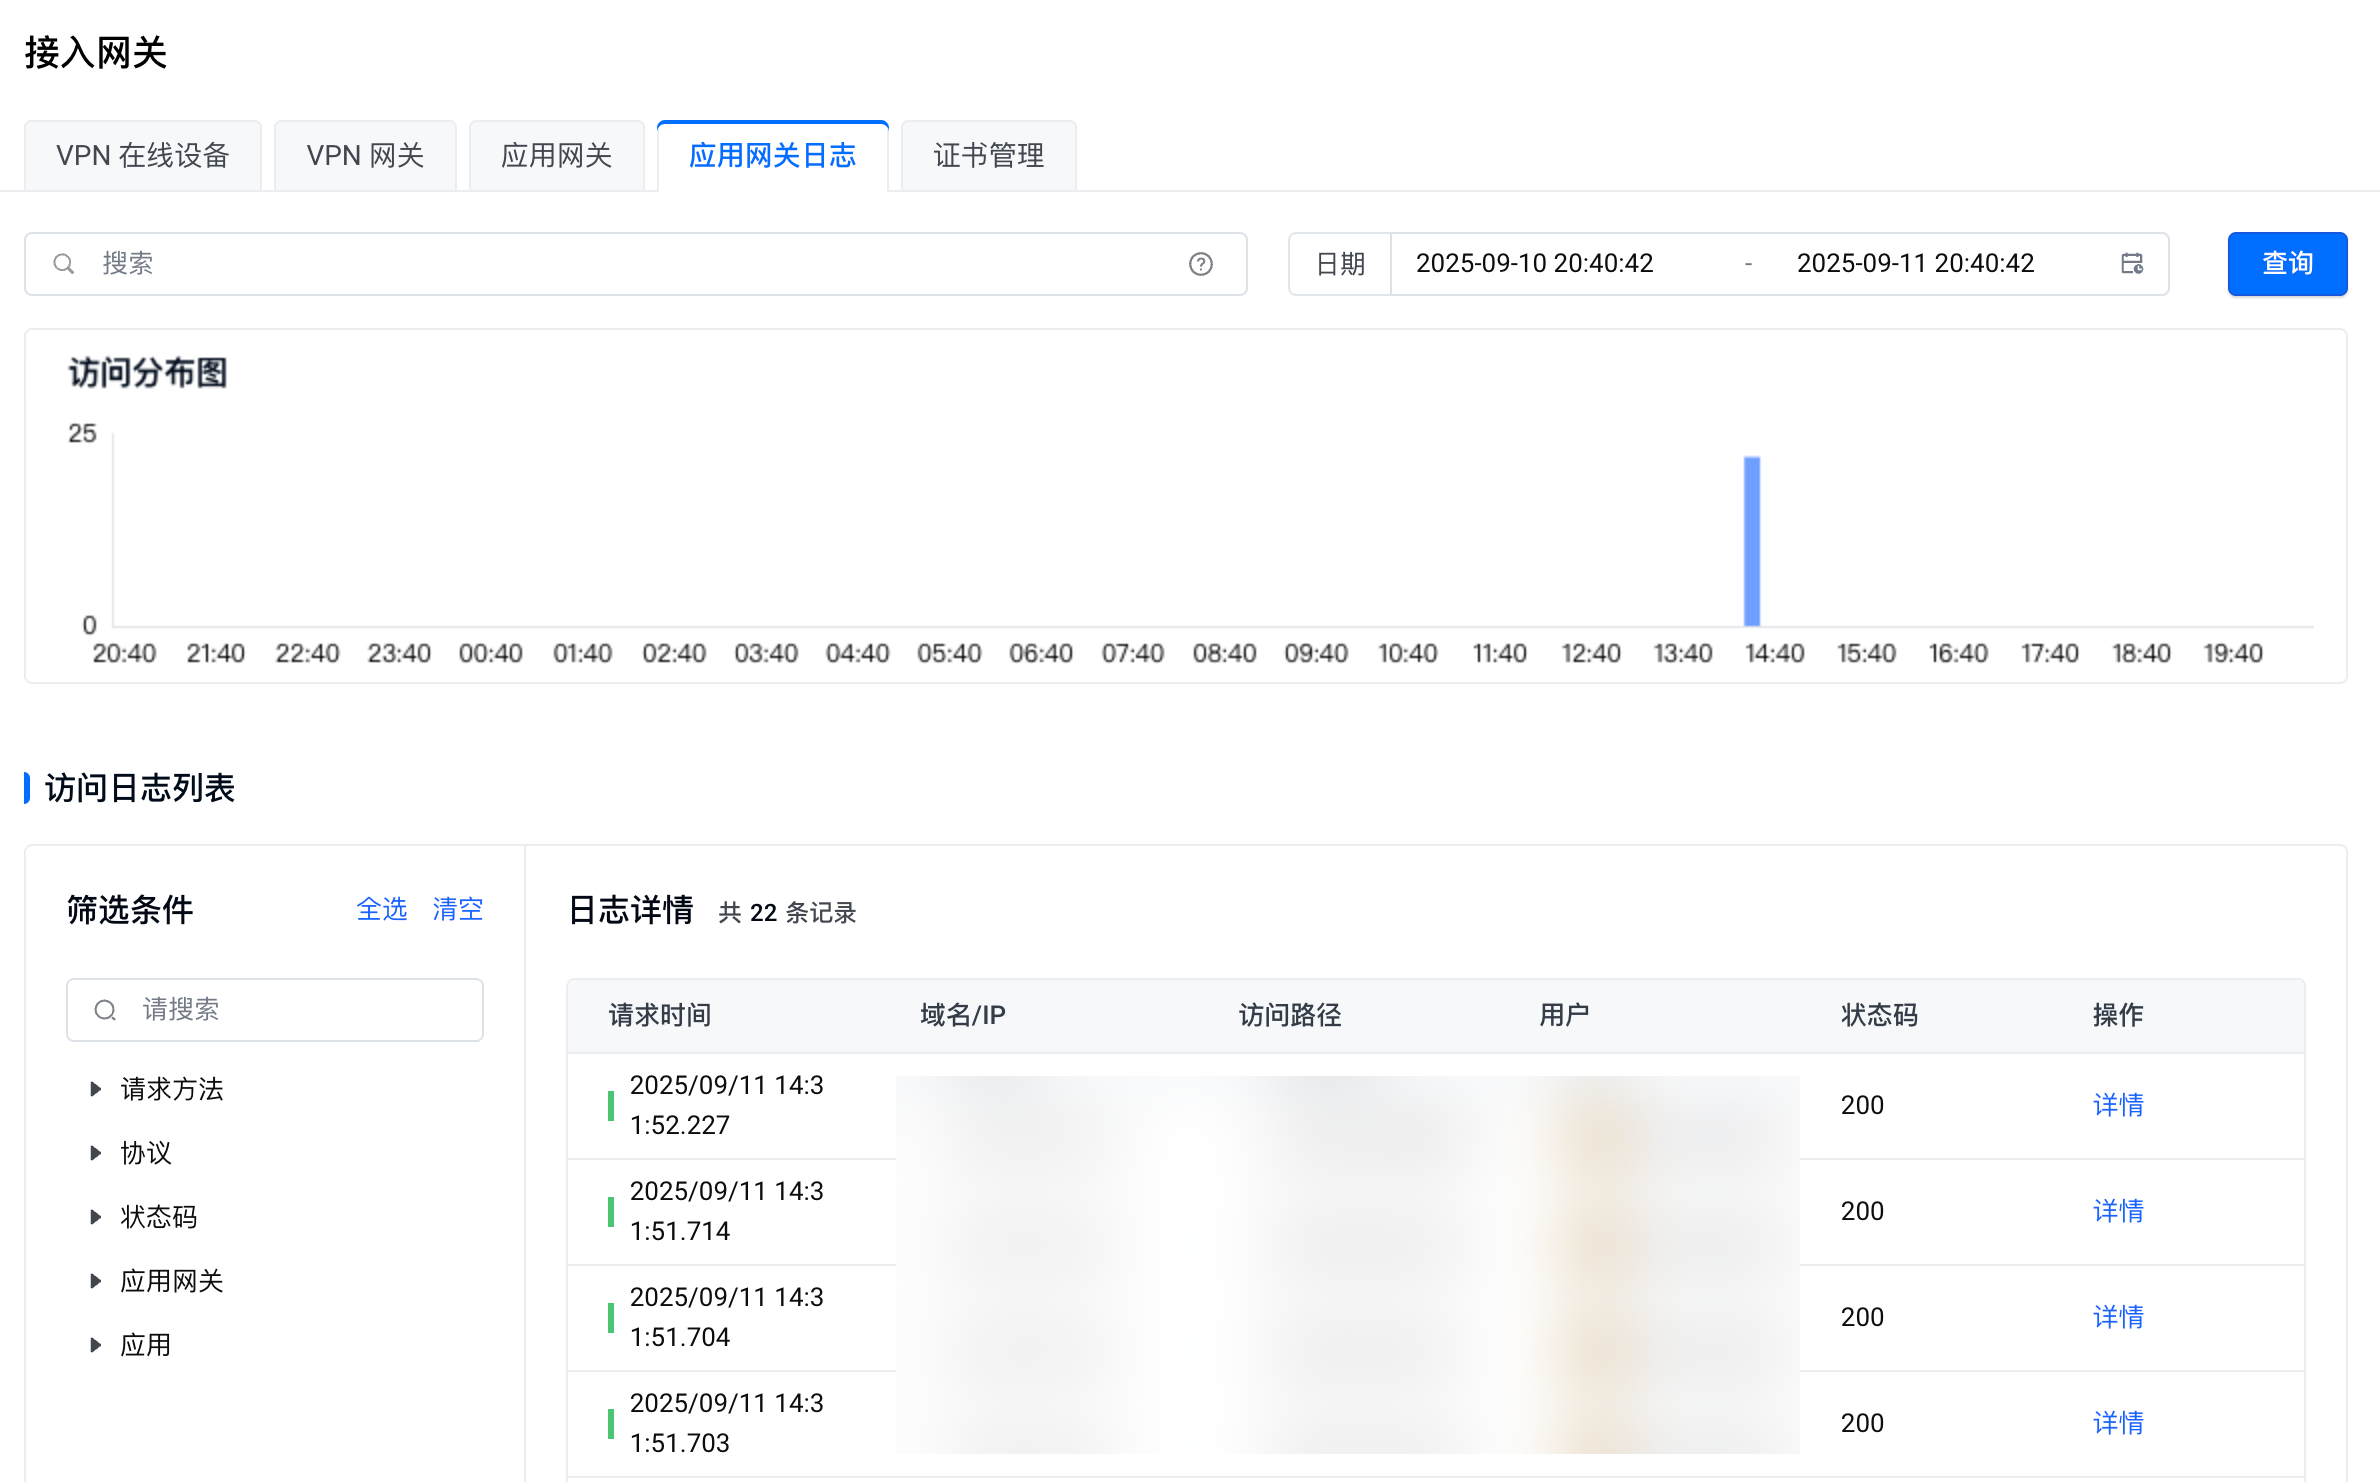Screen dimensions: 2380x1482
Task: Switch to the VPN 网关 tab
Action: tap(365, 156)
